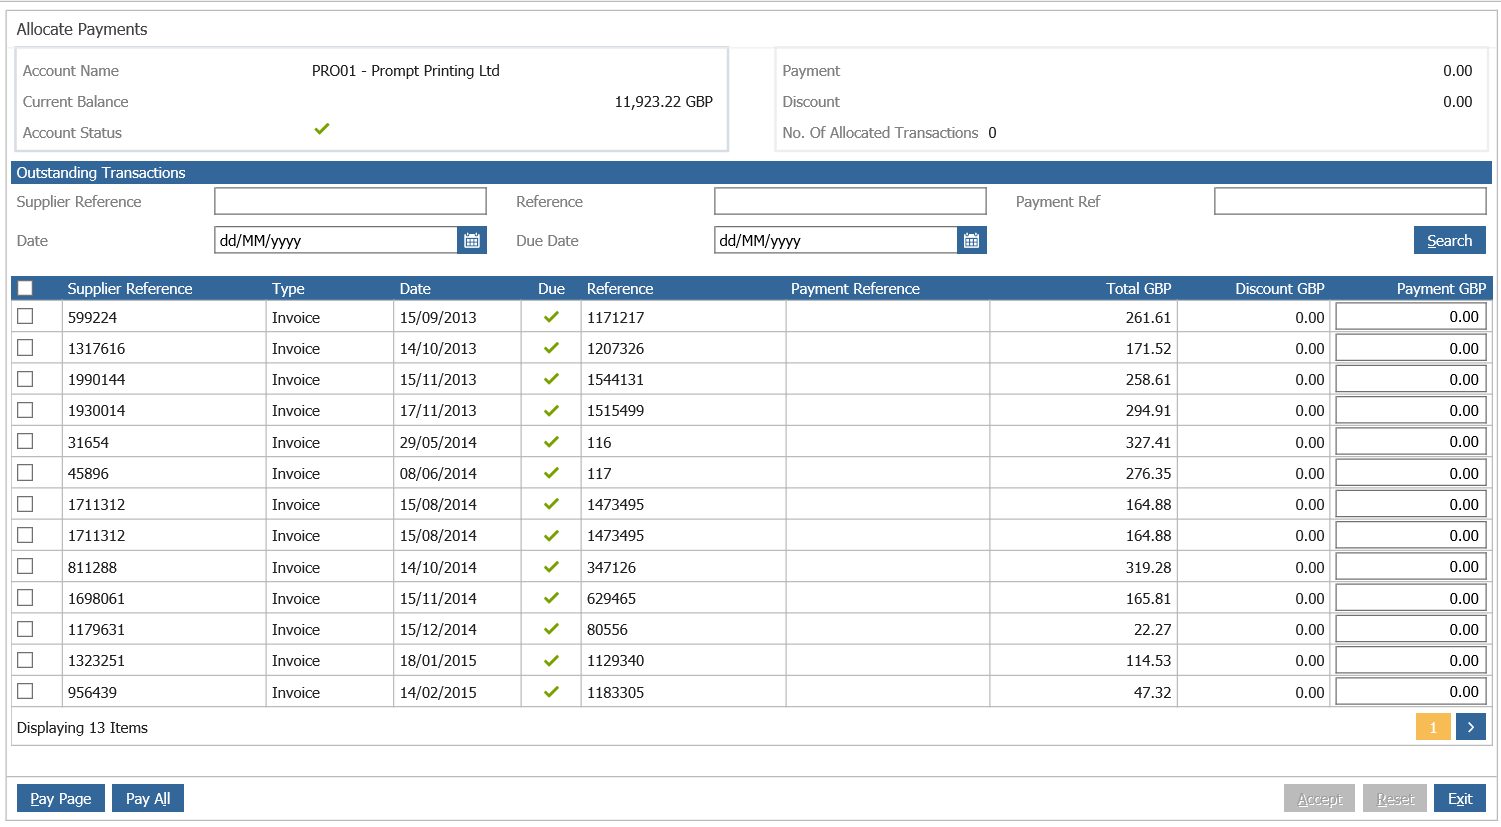Screen dimensions: 1501x827
Task: Select the total 22.27 cell
Action: coord(1083,629)
